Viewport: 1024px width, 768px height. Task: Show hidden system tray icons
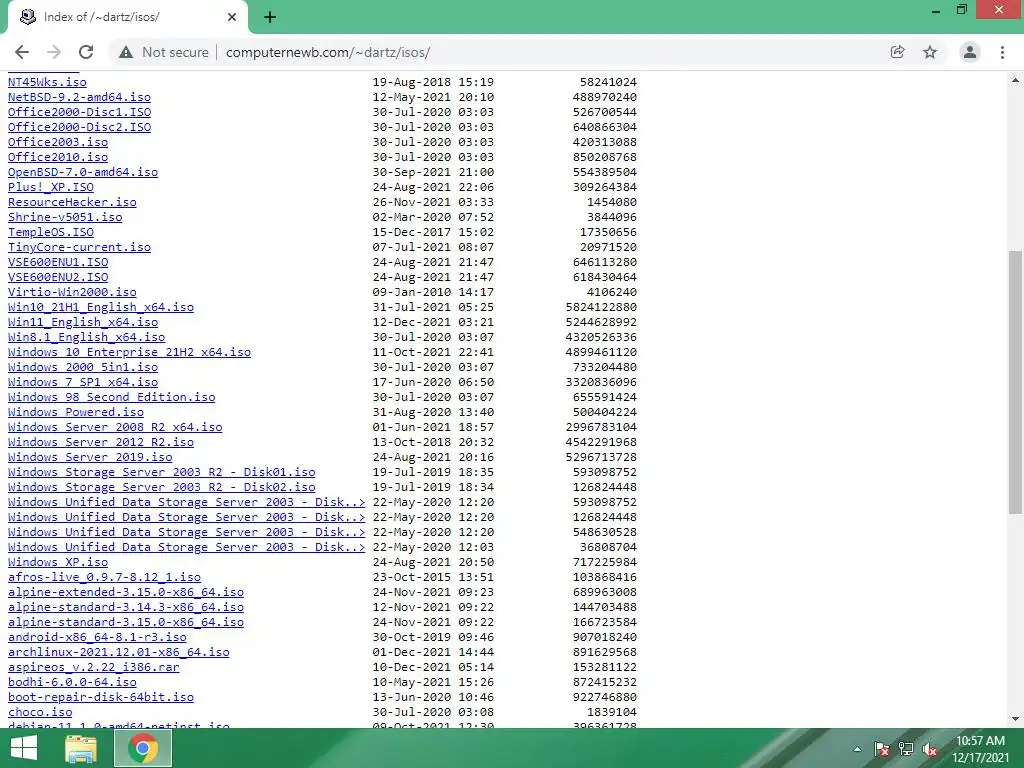tap(857, 749)
